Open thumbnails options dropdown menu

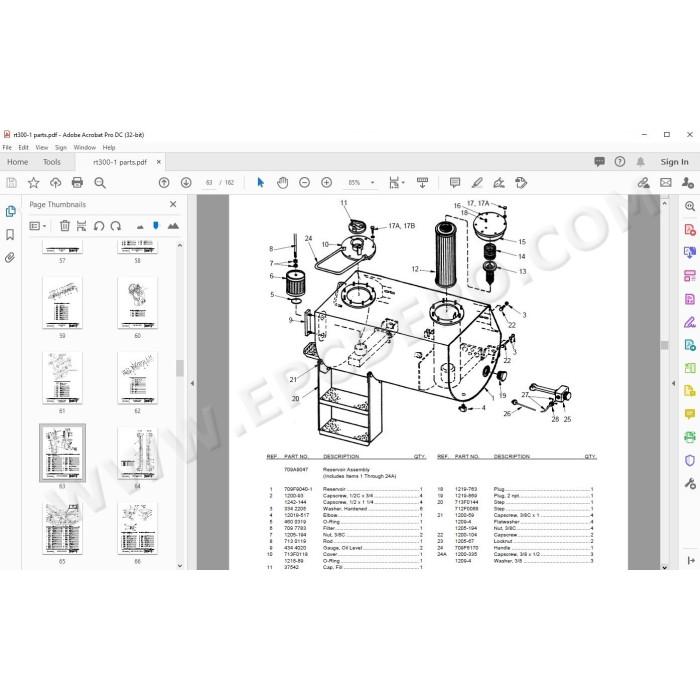pyautogui.click(x=38, y=226)
